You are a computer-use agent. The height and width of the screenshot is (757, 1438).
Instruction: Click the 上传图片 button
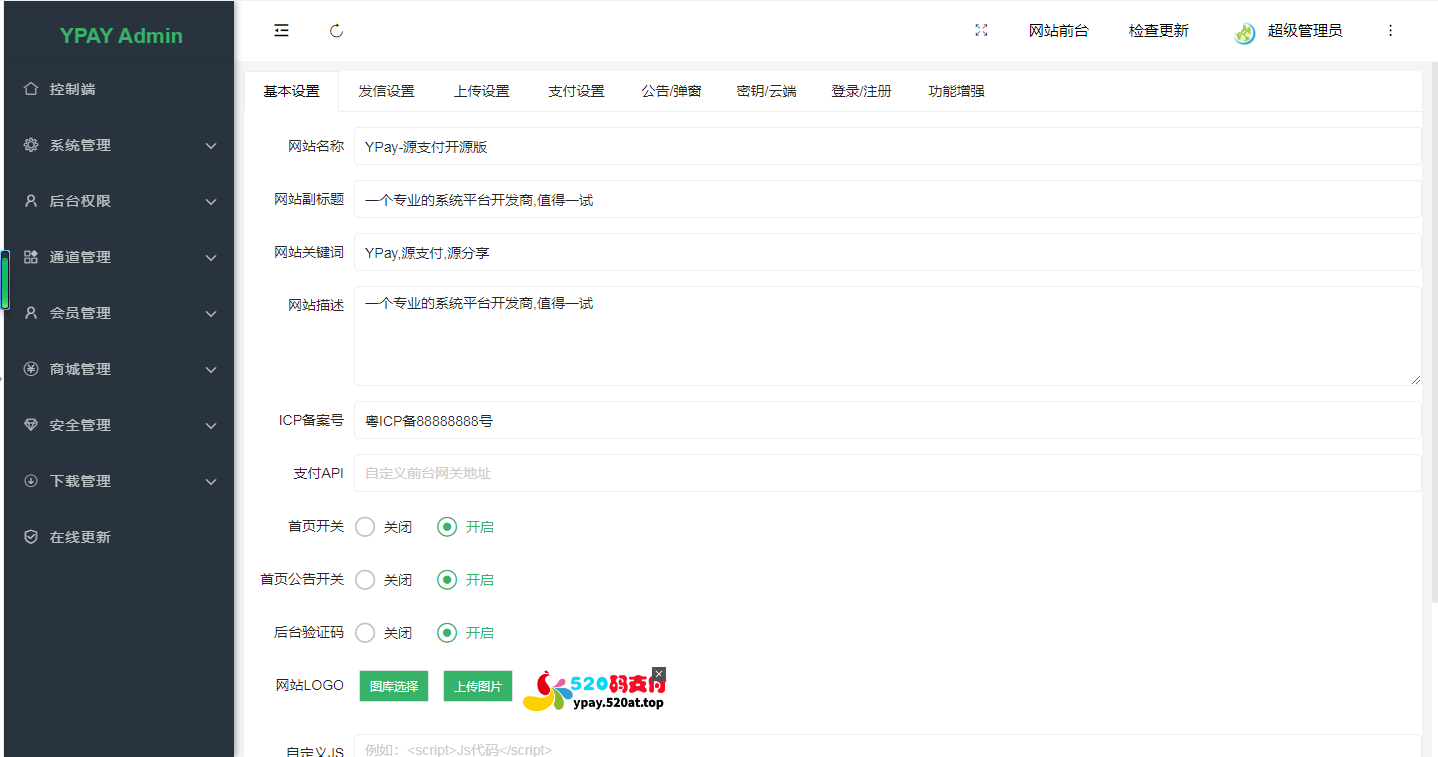(x=478, y=686)
